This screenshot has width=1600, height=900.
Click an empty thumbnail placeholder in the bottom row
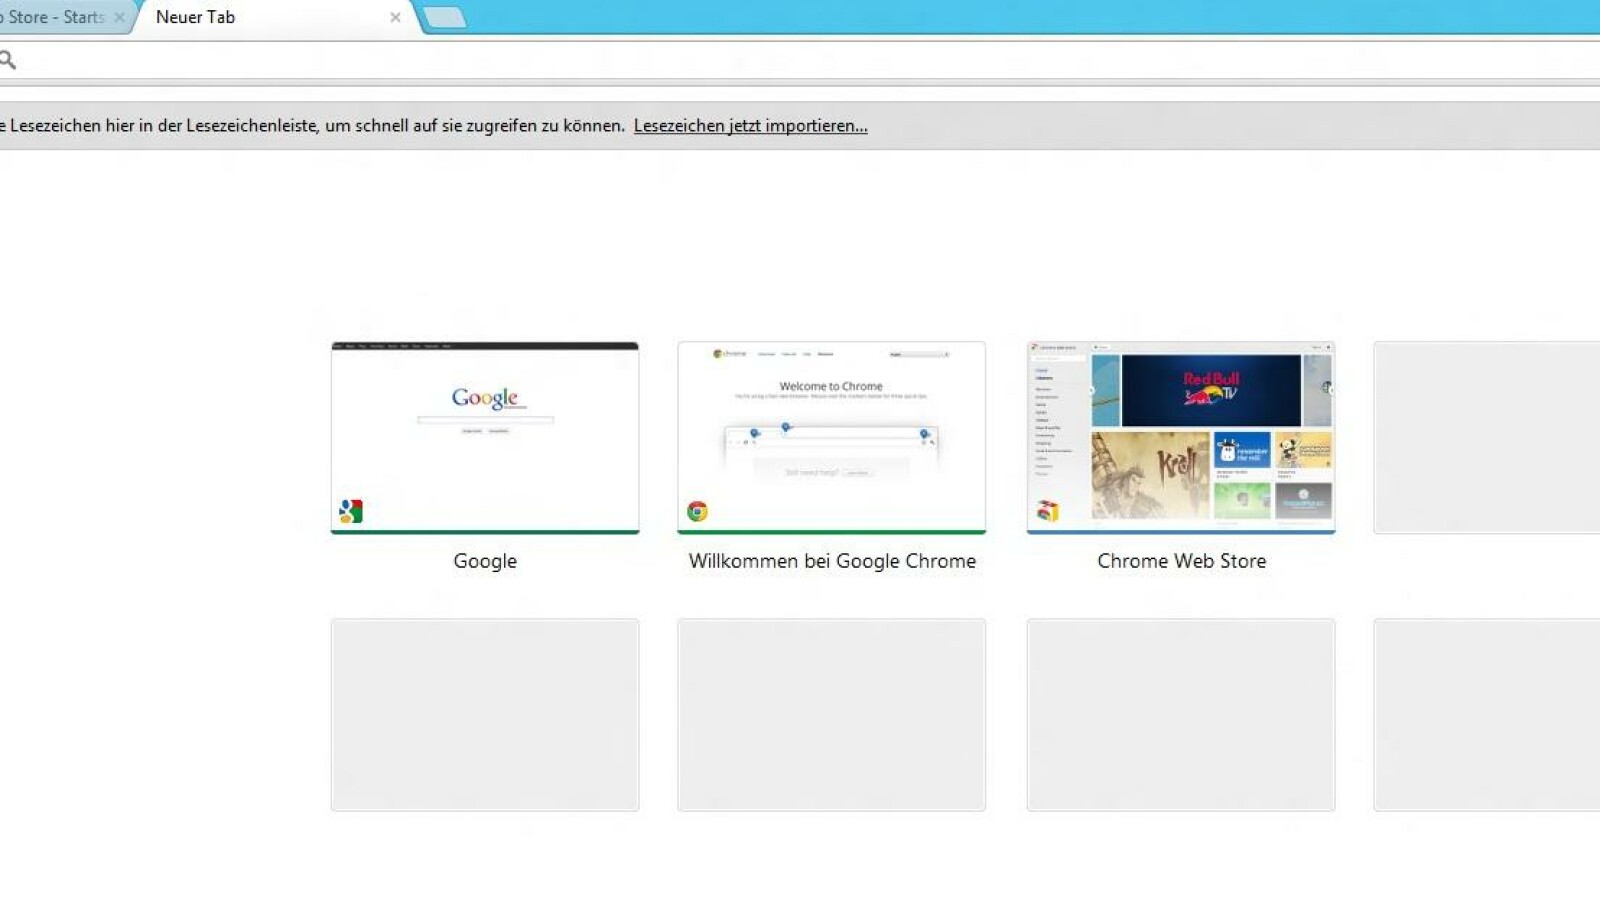point(484,713)
